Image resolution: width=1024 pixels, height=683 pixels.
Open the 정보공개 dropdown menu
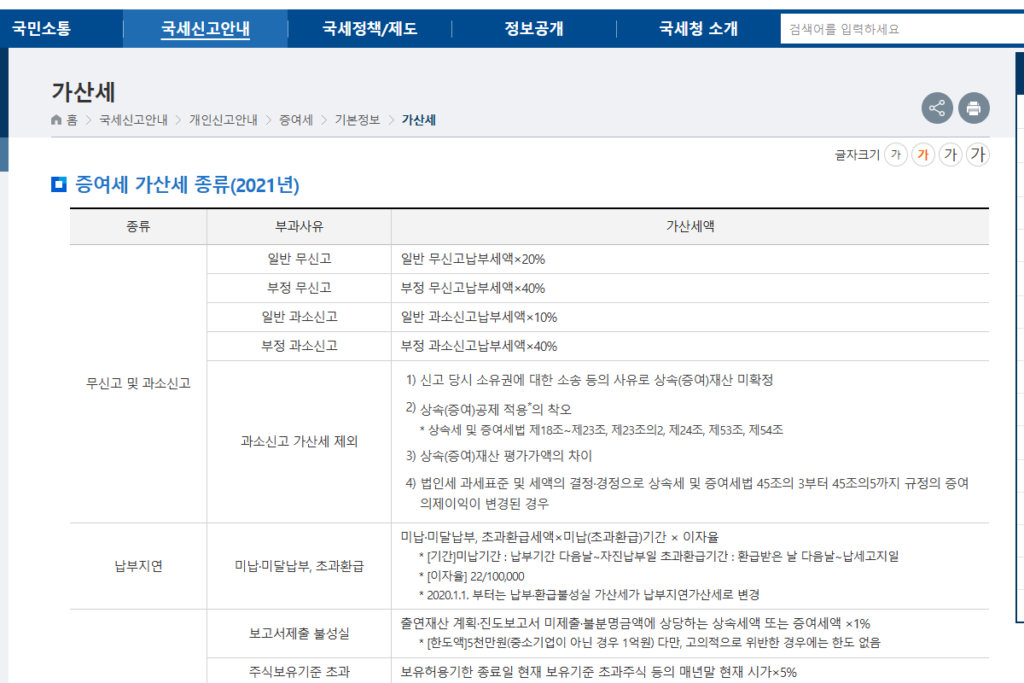533,28
